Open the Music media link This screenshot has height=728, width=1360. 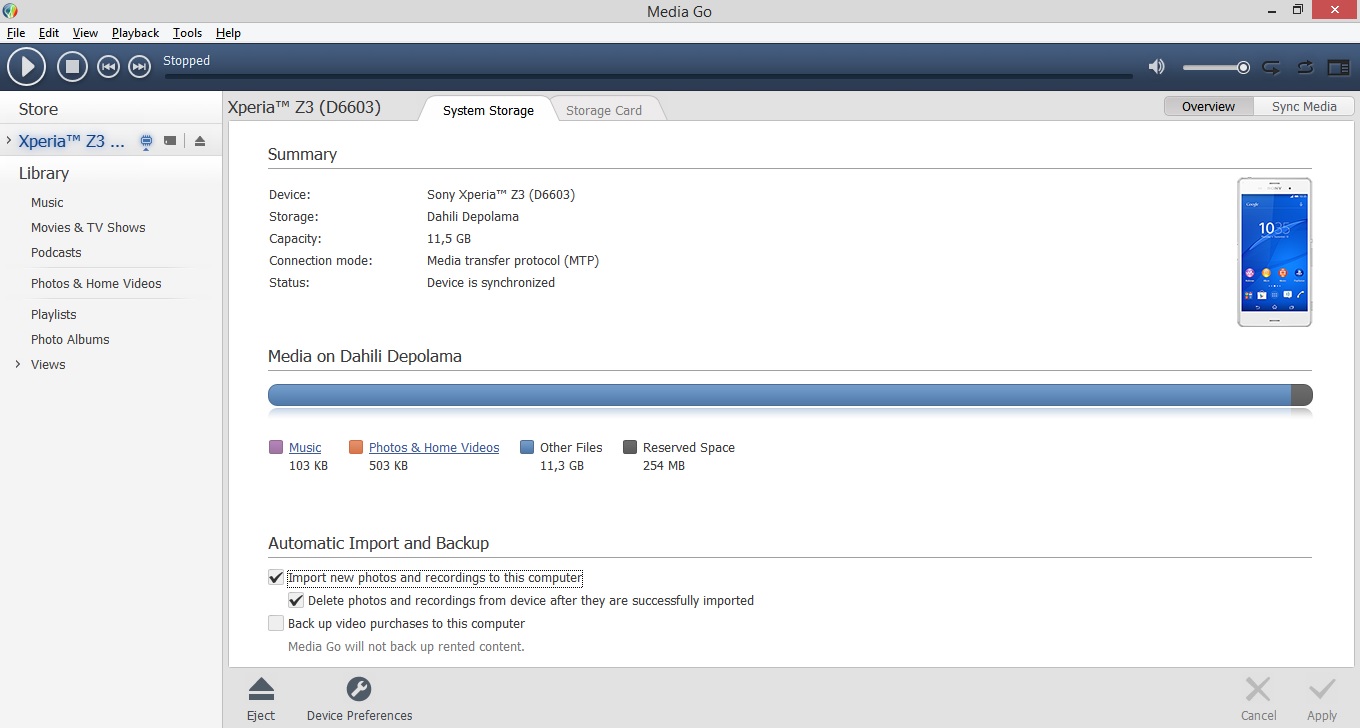tap(305, 447)
